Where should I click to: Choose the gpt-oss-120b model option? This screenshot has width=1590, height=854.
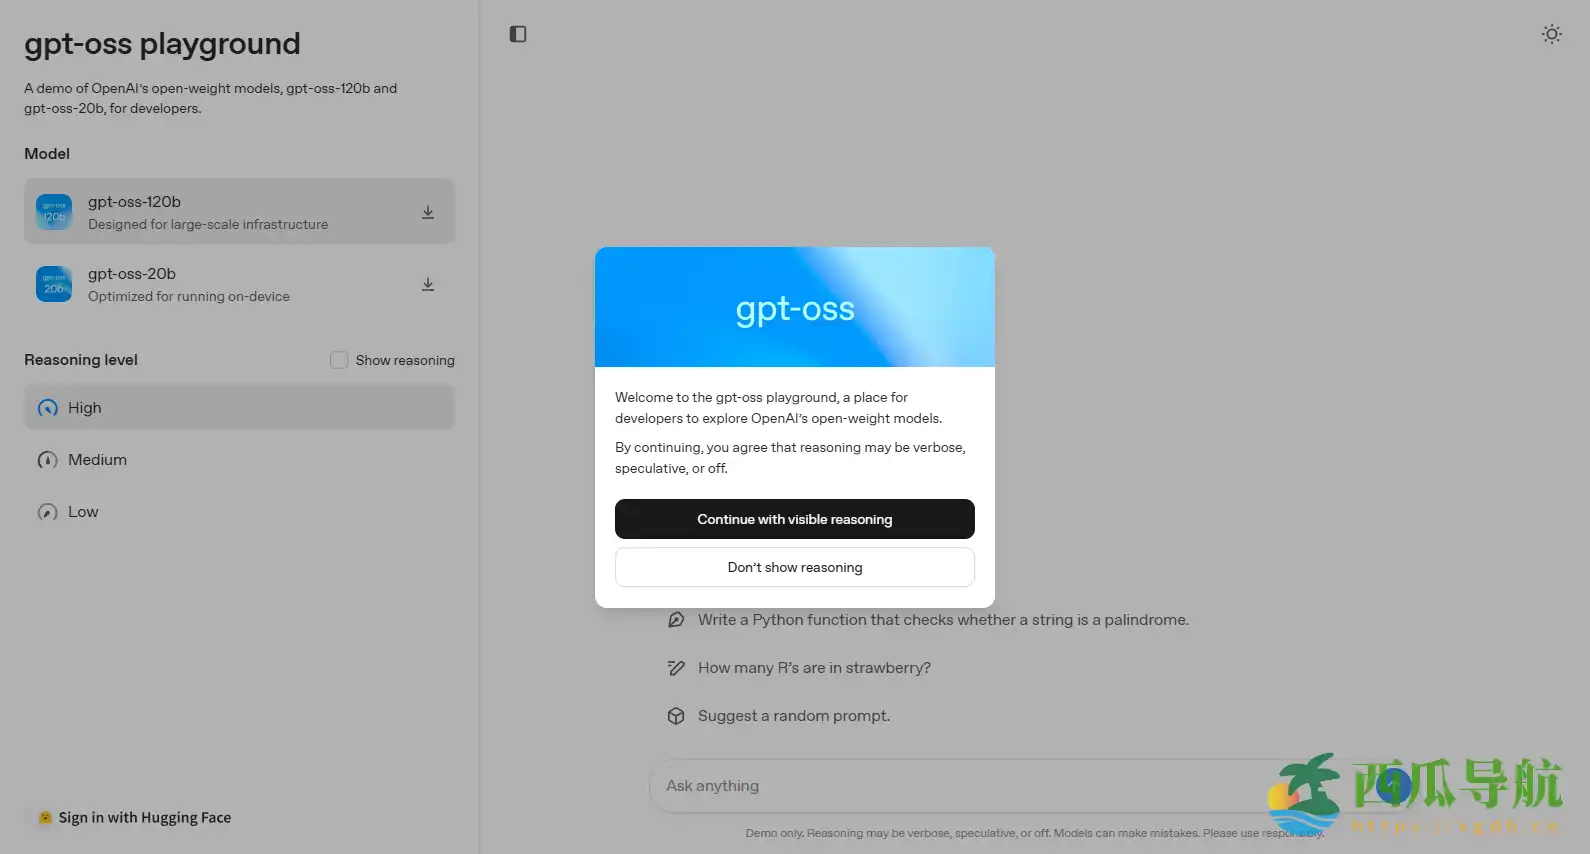[239, 212]
